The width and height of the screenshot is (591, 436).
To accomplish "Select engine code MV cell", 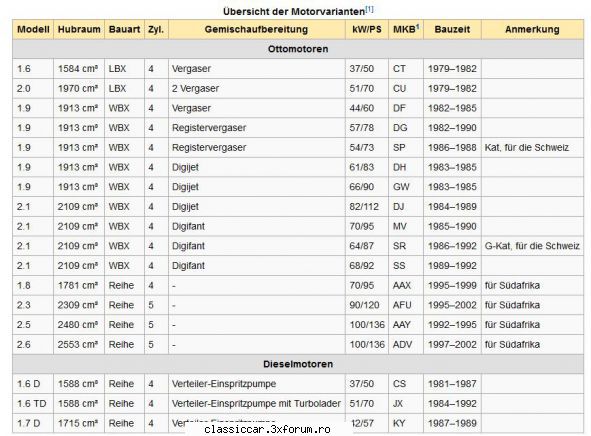I will click(x=406, y=226).
